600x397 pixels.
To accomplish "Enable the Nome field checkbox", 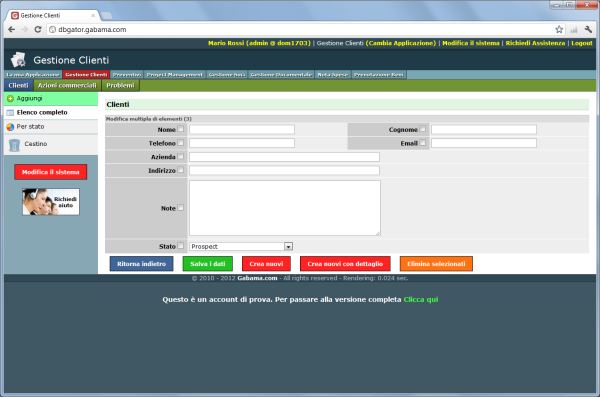I will tap(181, 129).
